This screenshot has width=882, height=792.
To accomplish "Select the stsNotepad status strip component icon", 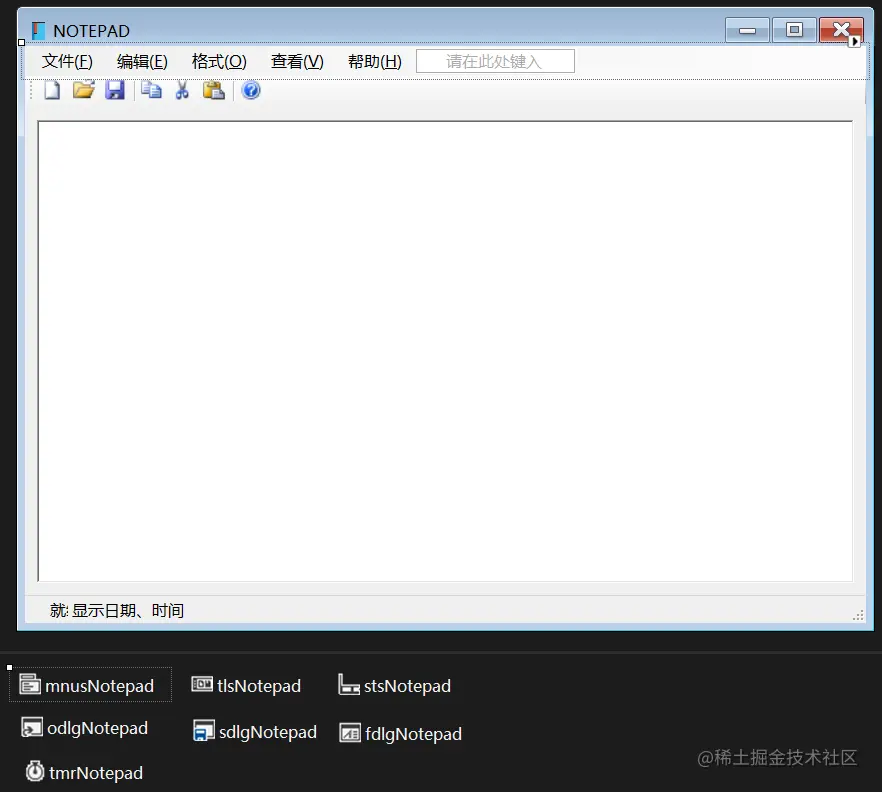I will click(x=349, y=685).
